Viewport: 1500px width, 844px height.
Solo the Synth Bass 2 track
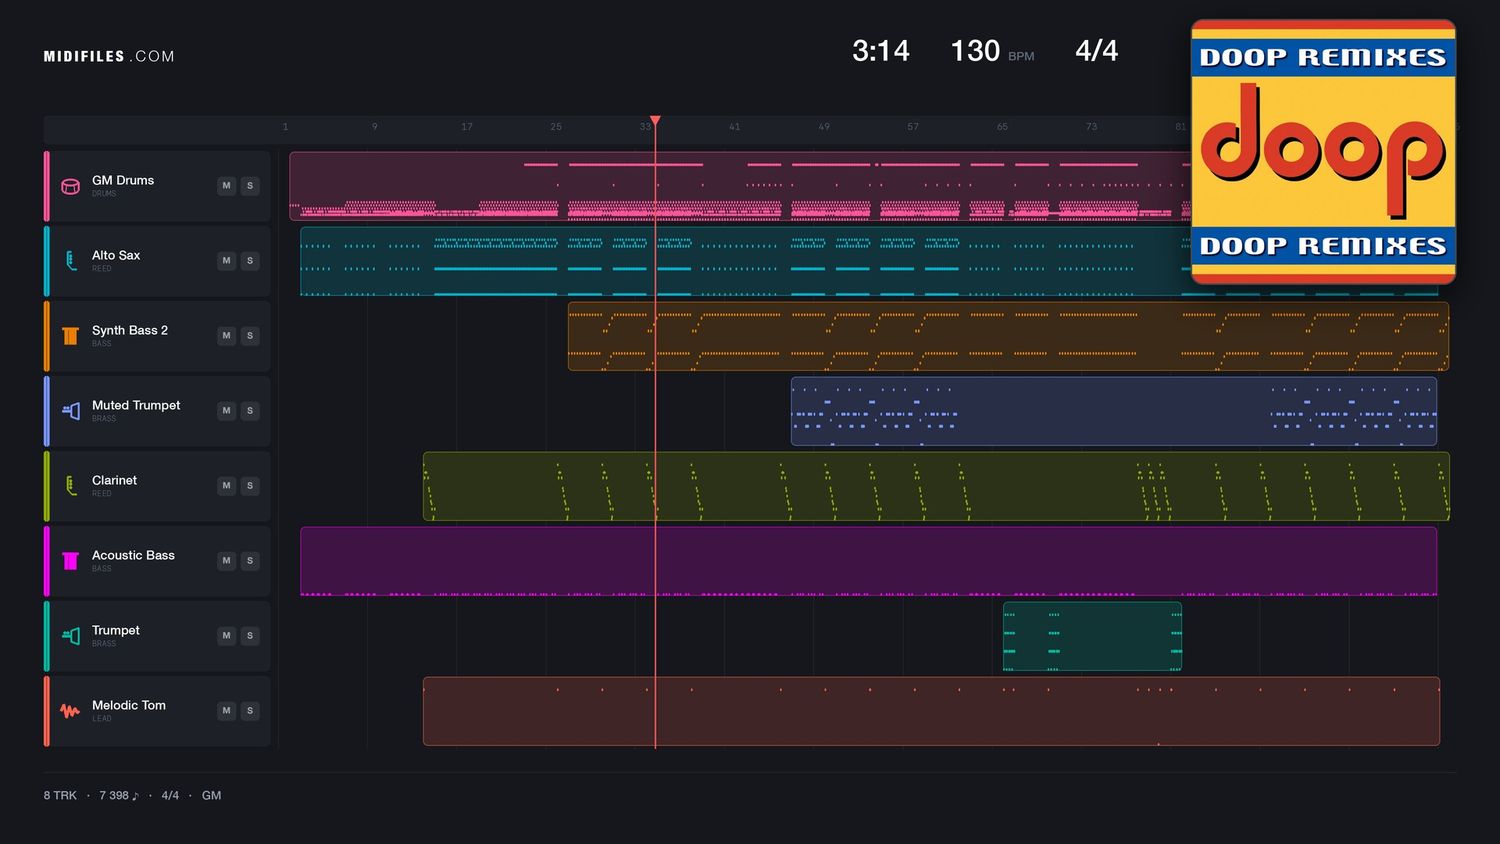[250, 336]
